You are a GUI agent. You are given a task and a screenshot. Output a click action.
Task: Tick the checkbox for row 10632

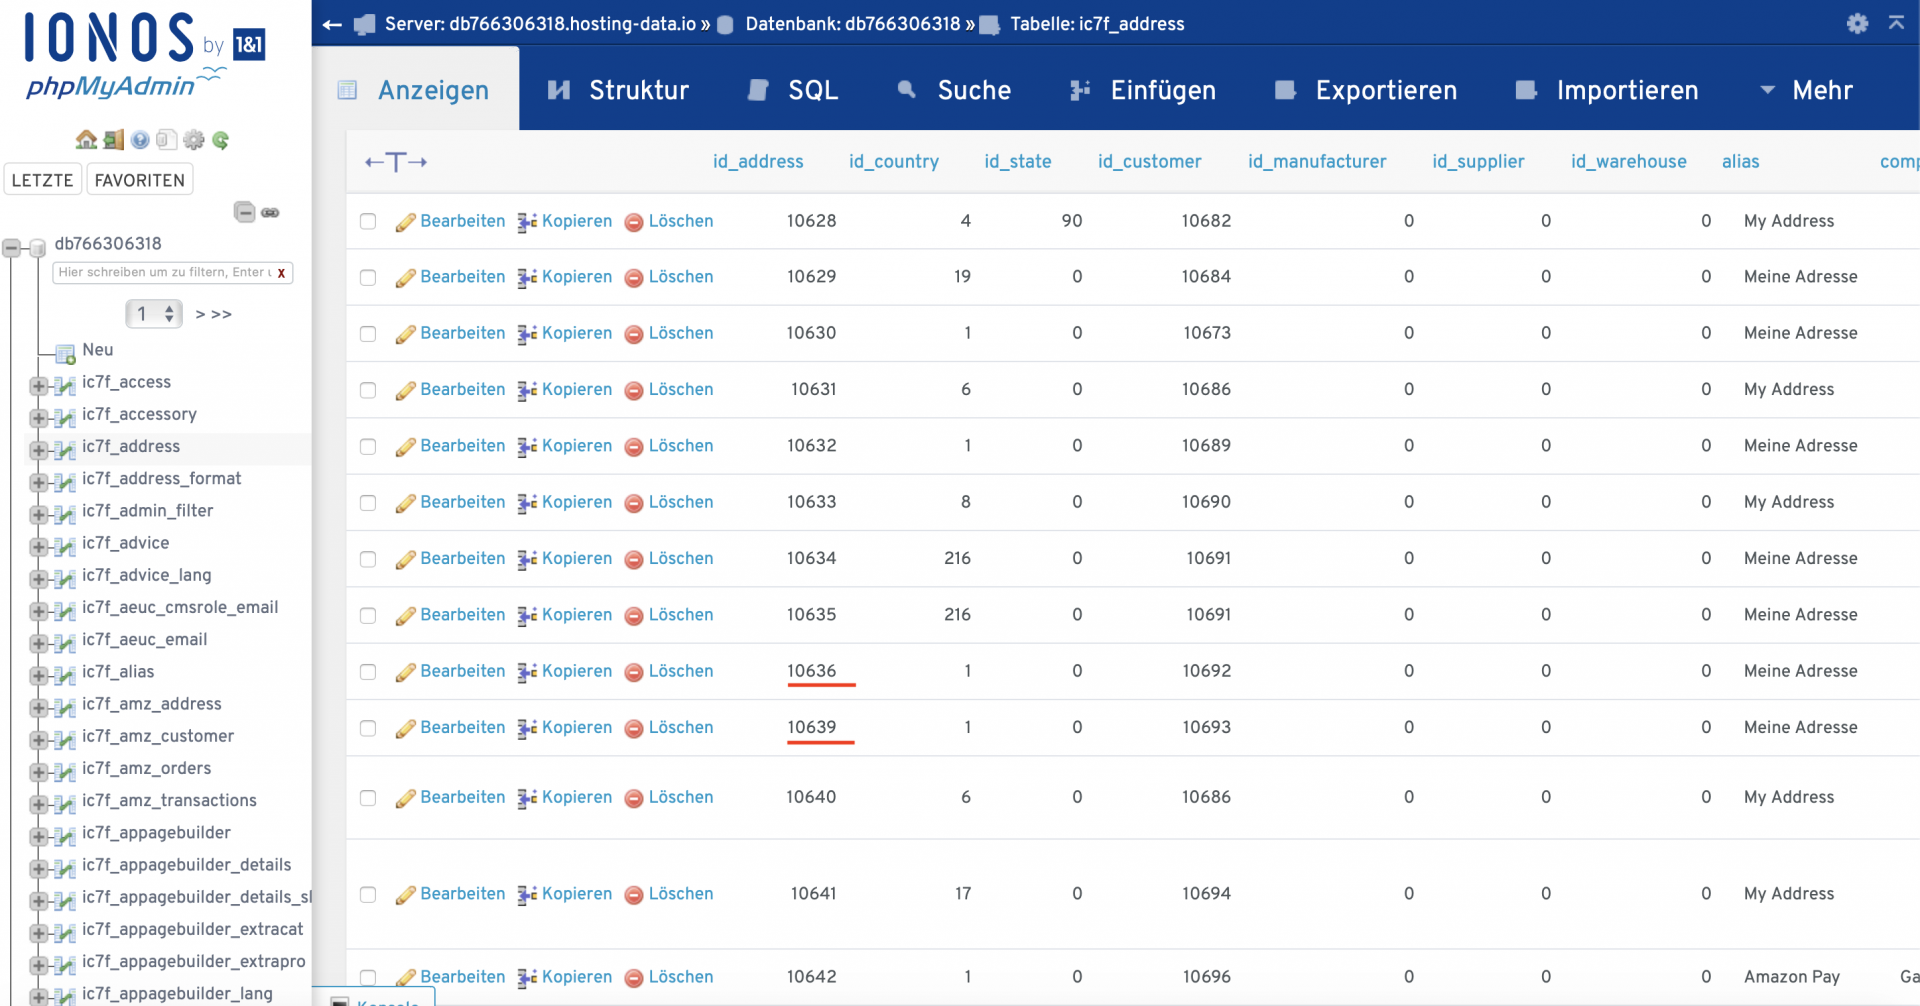coord(368,446)
